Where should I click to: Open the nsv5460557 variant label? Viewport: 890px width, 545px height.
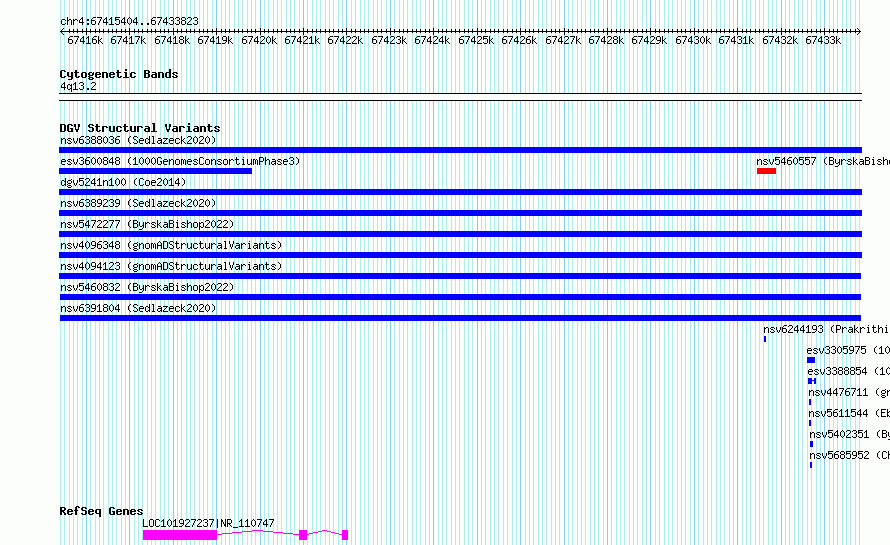pos(823,161)
